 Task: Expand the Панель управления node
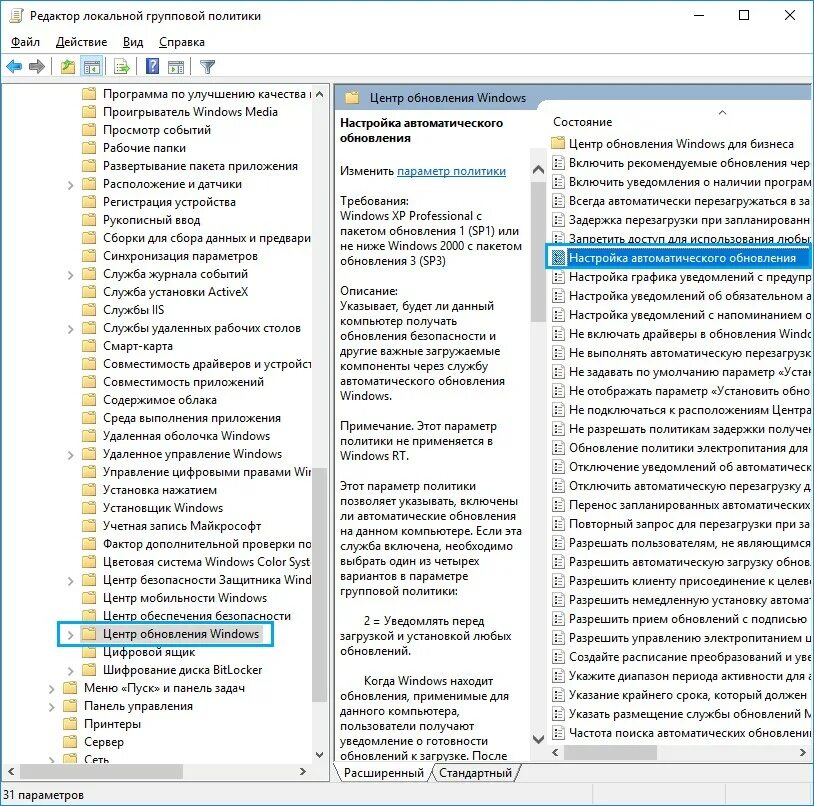pos(51,707)
